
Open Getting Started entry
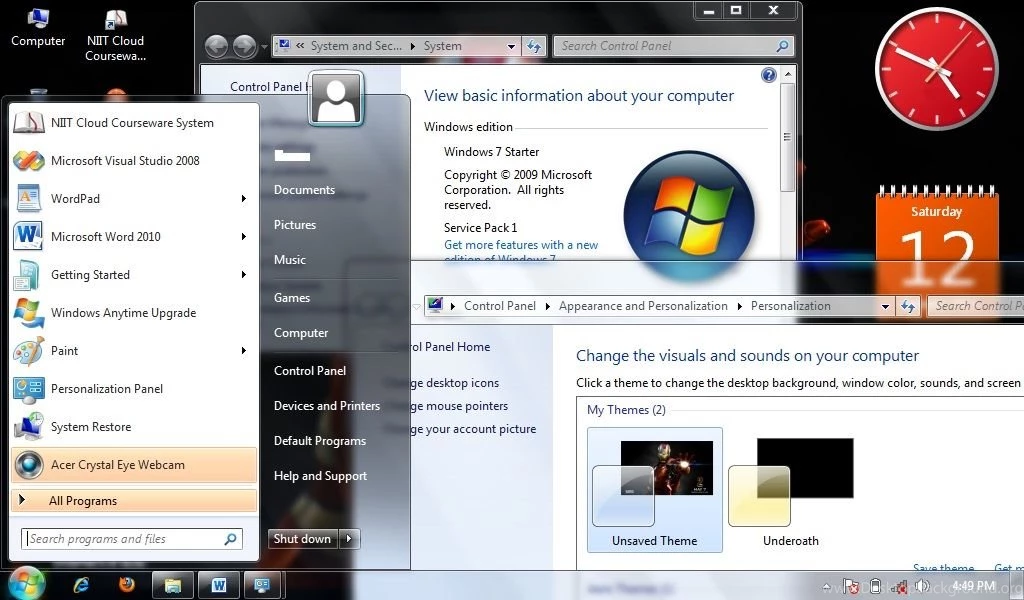point(134,275)
